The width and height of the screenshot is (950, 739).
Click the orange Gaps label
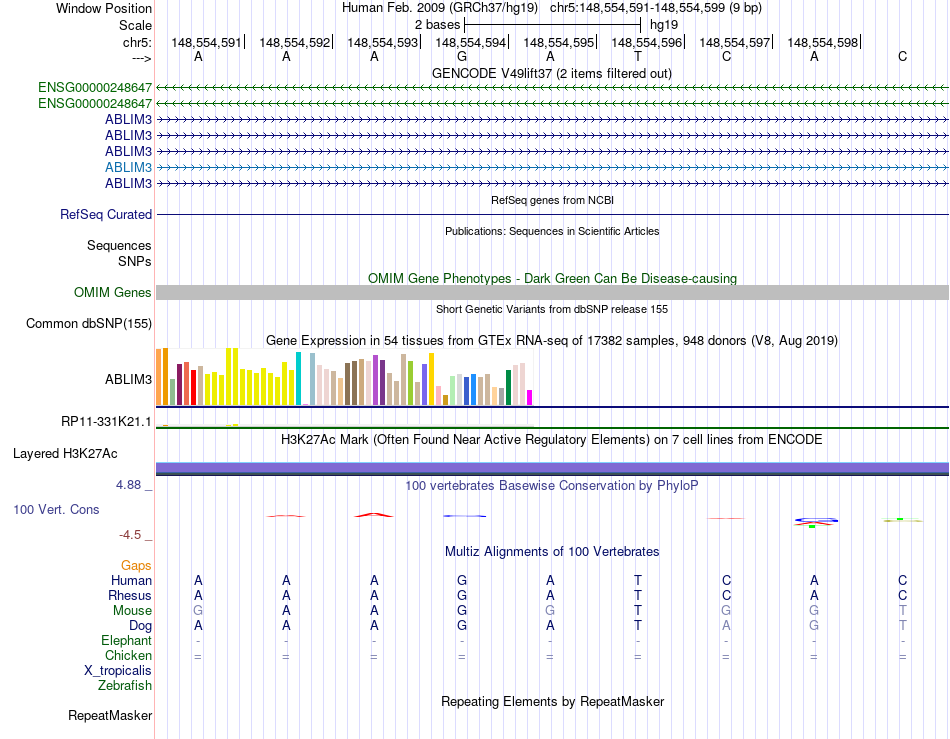pyautogui.click(x=136, y=566)
